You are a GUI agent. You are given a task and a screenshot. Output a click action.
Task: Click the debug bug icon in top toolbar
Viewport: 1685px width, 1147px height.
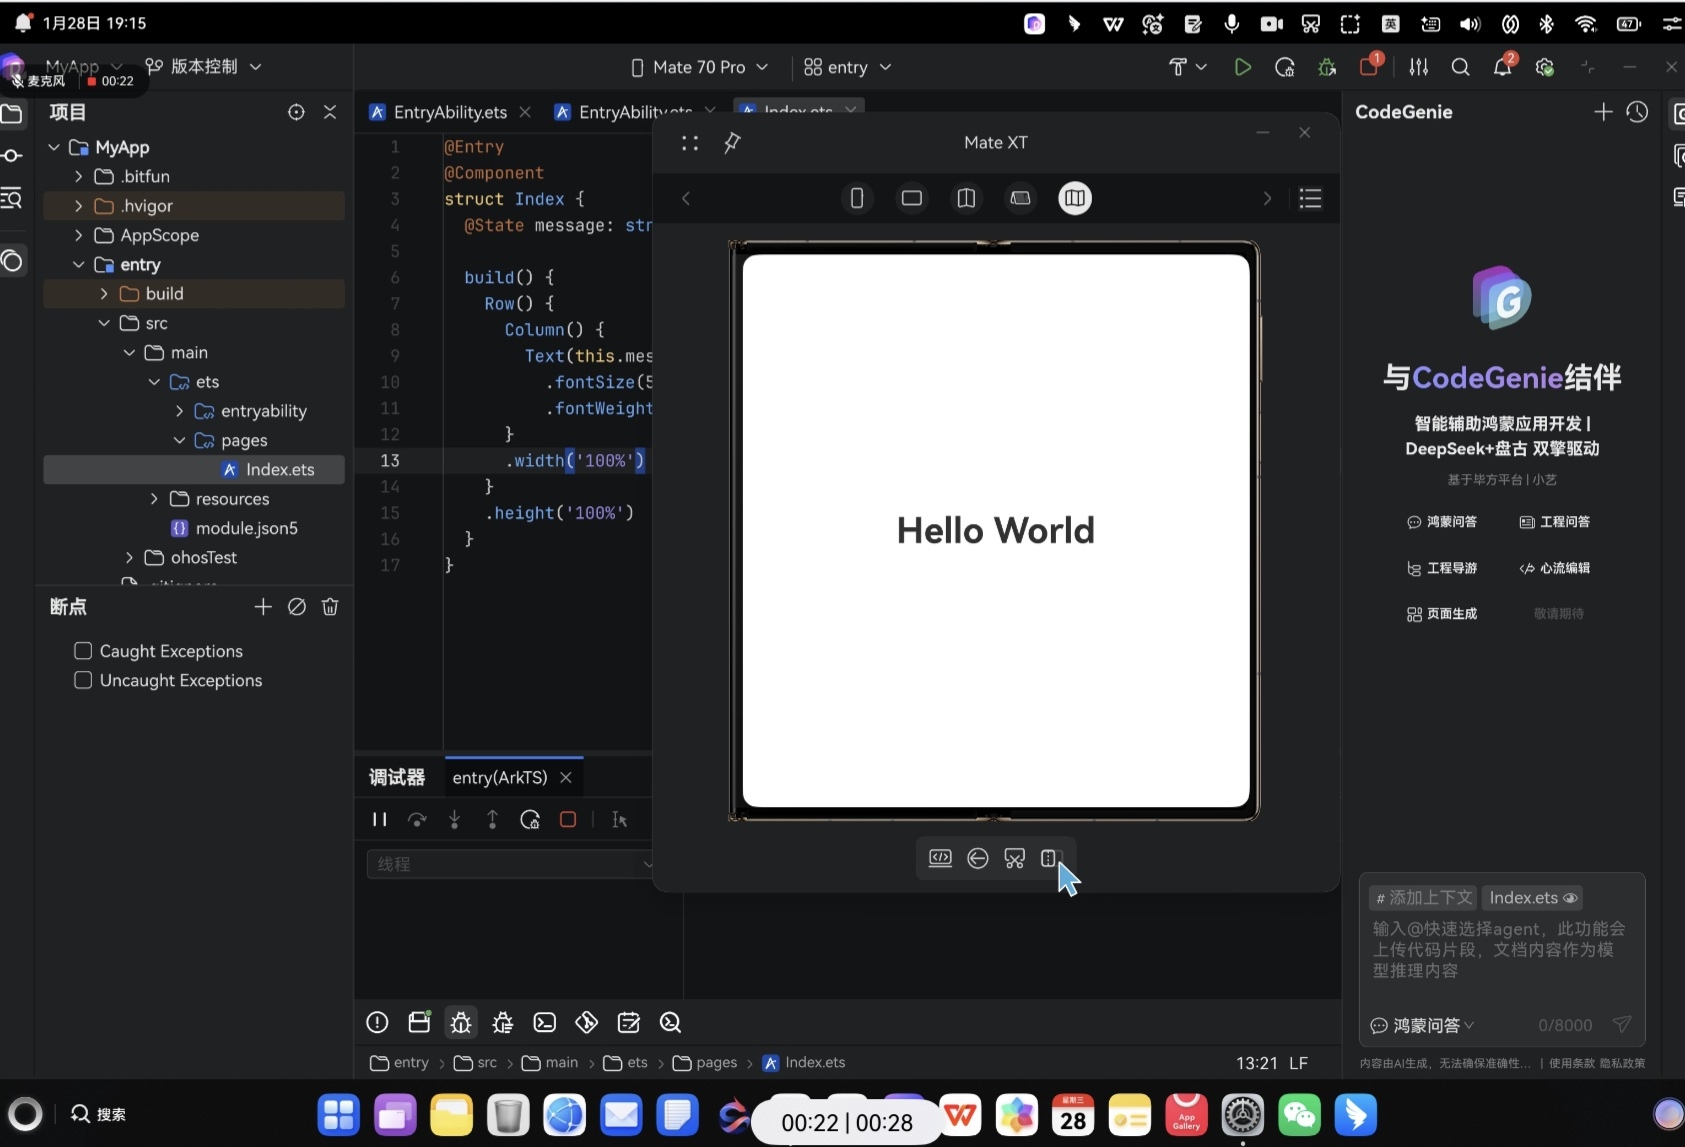pos(1327,67)
